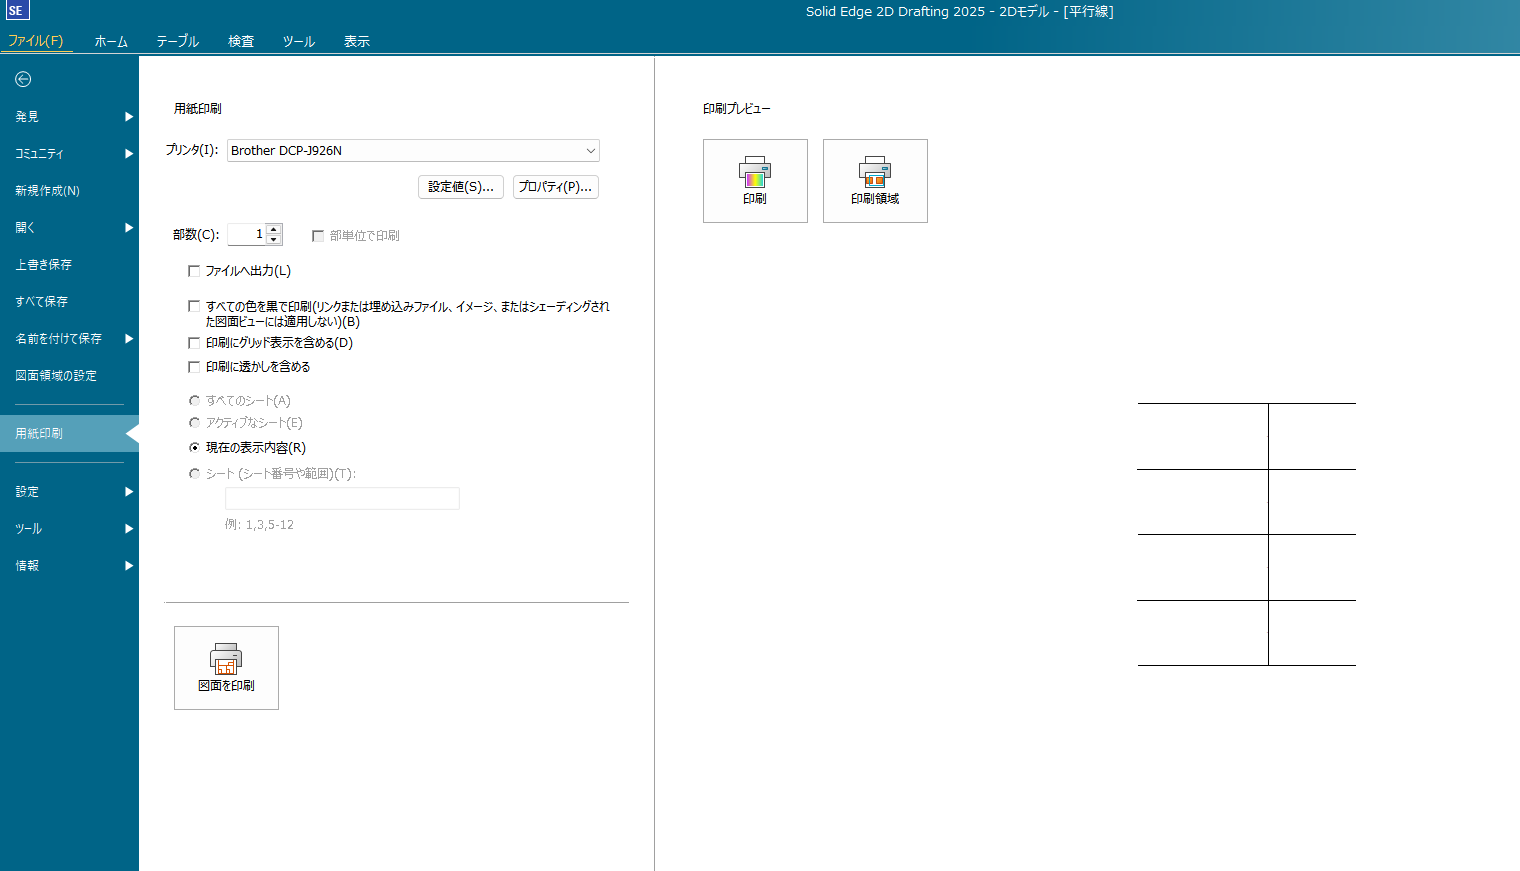Toggle 印刷に透かしを含める checkbox
The height and width of the screenshot is (871, 1520).
[x=194, y=367]
